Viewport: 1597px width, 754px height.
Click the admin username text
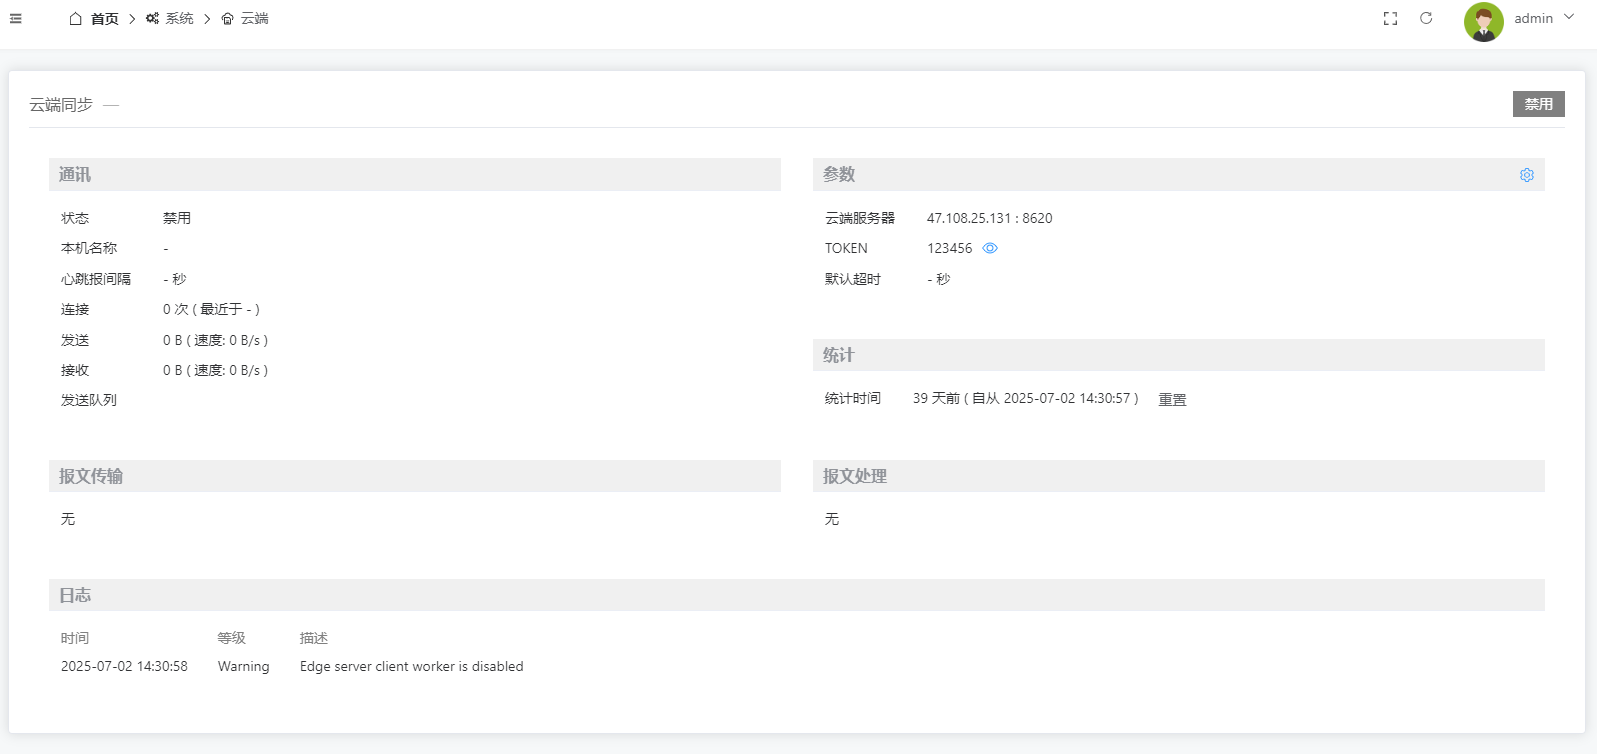1533,19
